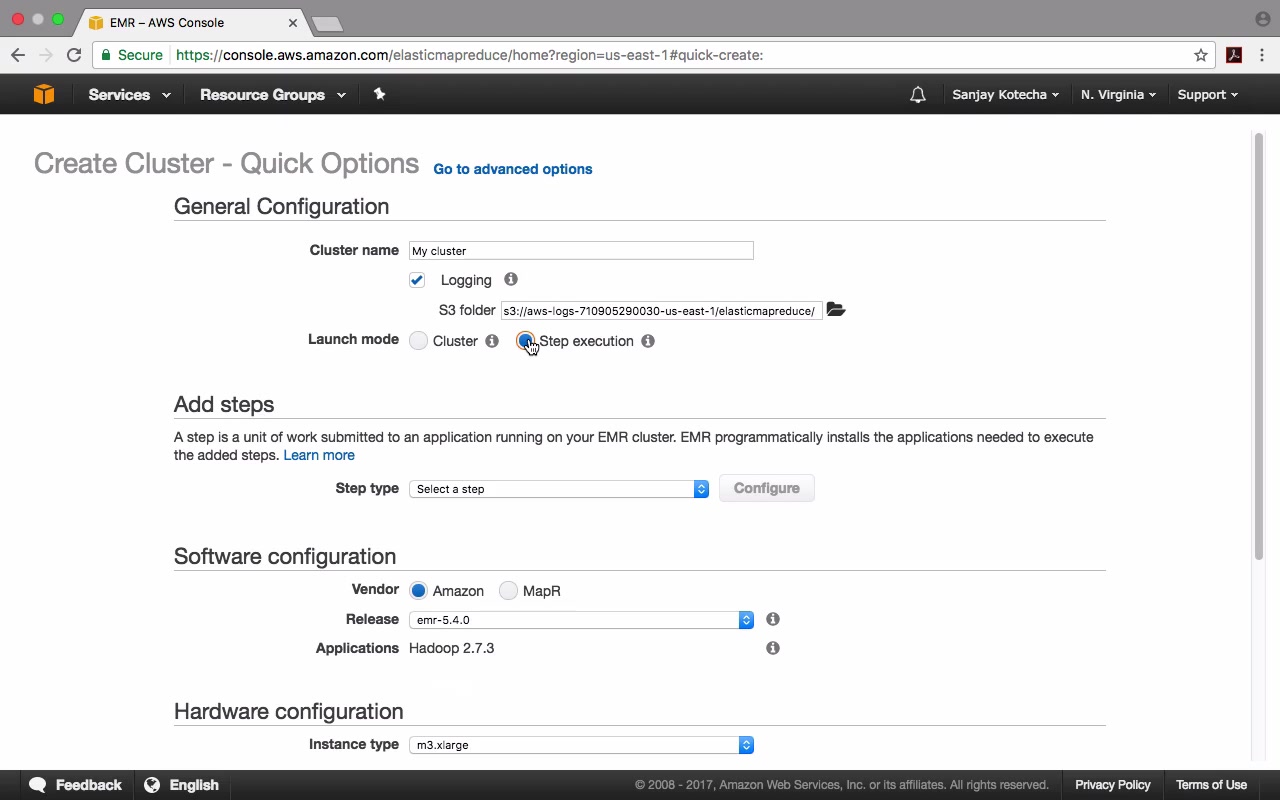Open the Chrome menu (three dots)
This screenshot has width=1280, height=800.
[1263, 55]
